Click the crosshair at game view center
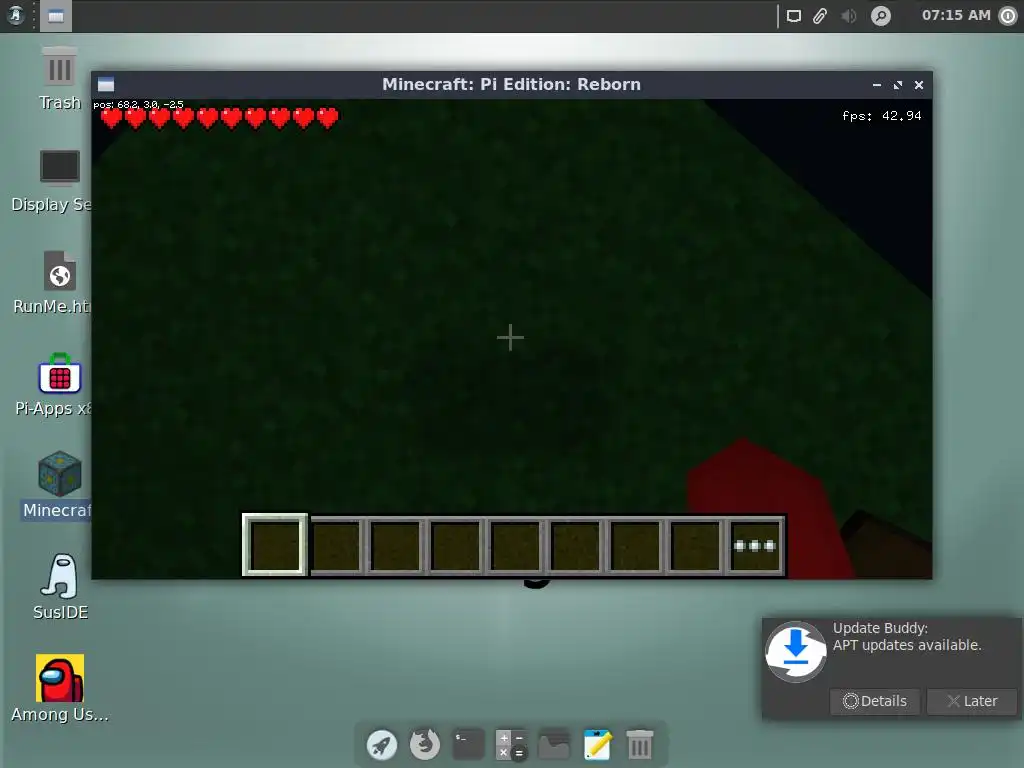Viewport: 1024px width, 768px height. coord(510,338)
